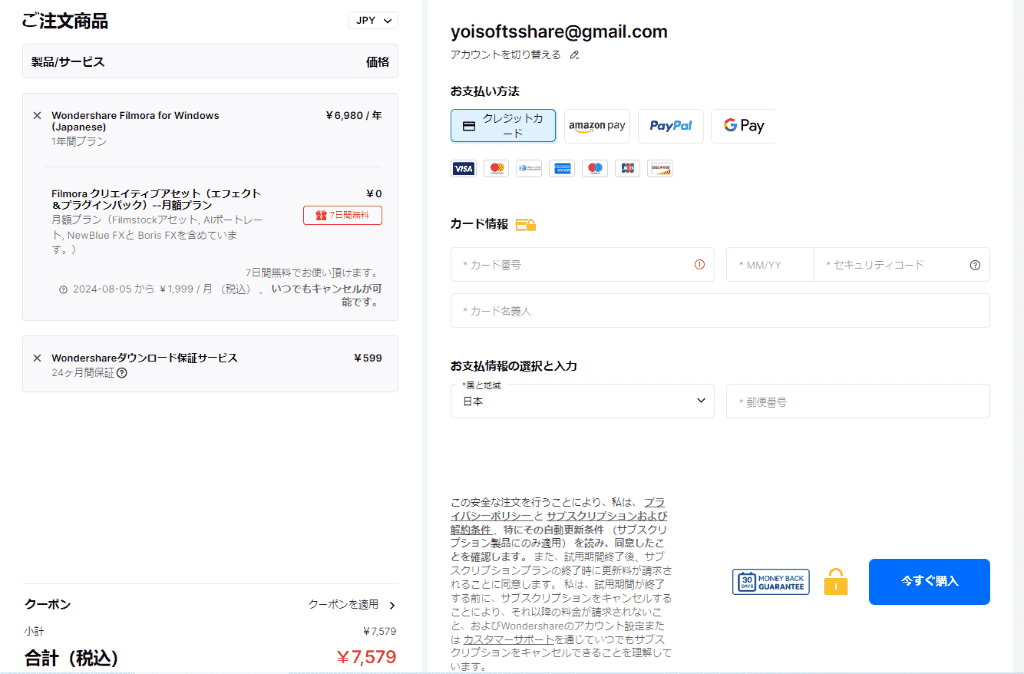Click the security code help question icon
This screenshot has height=674, width=1024.
pos(975,265)
